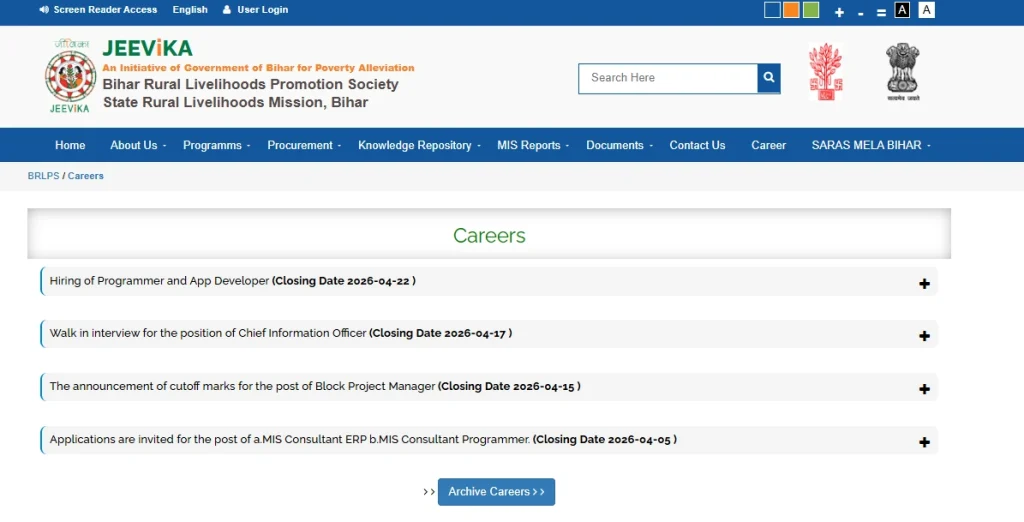The image size is (1024, 522).
Task: Expand Hiring of Programmer and App Developer
Action: [924, 283]
